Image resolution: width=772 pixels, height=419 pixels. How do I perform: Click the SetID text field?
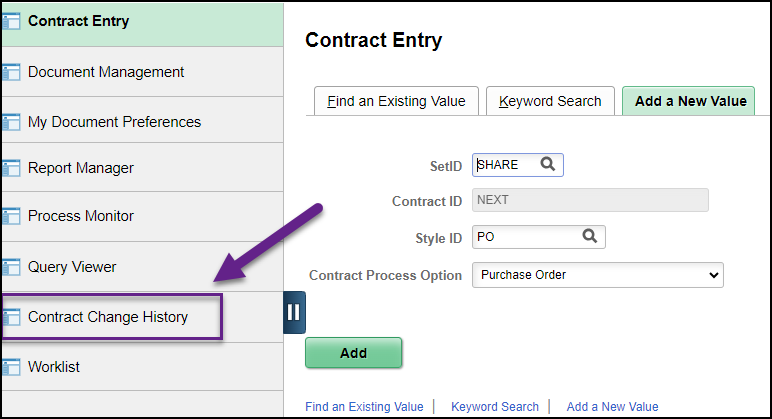(x=505, y=165)
